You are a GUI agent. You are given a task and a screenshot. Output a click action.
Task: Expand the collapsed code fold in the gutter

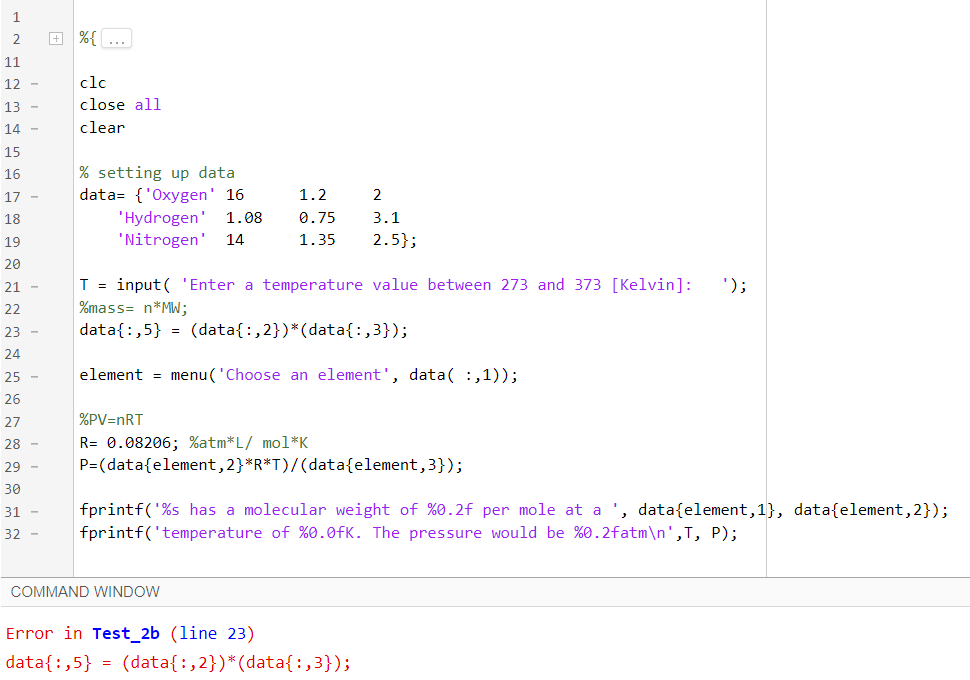(55, 37)
